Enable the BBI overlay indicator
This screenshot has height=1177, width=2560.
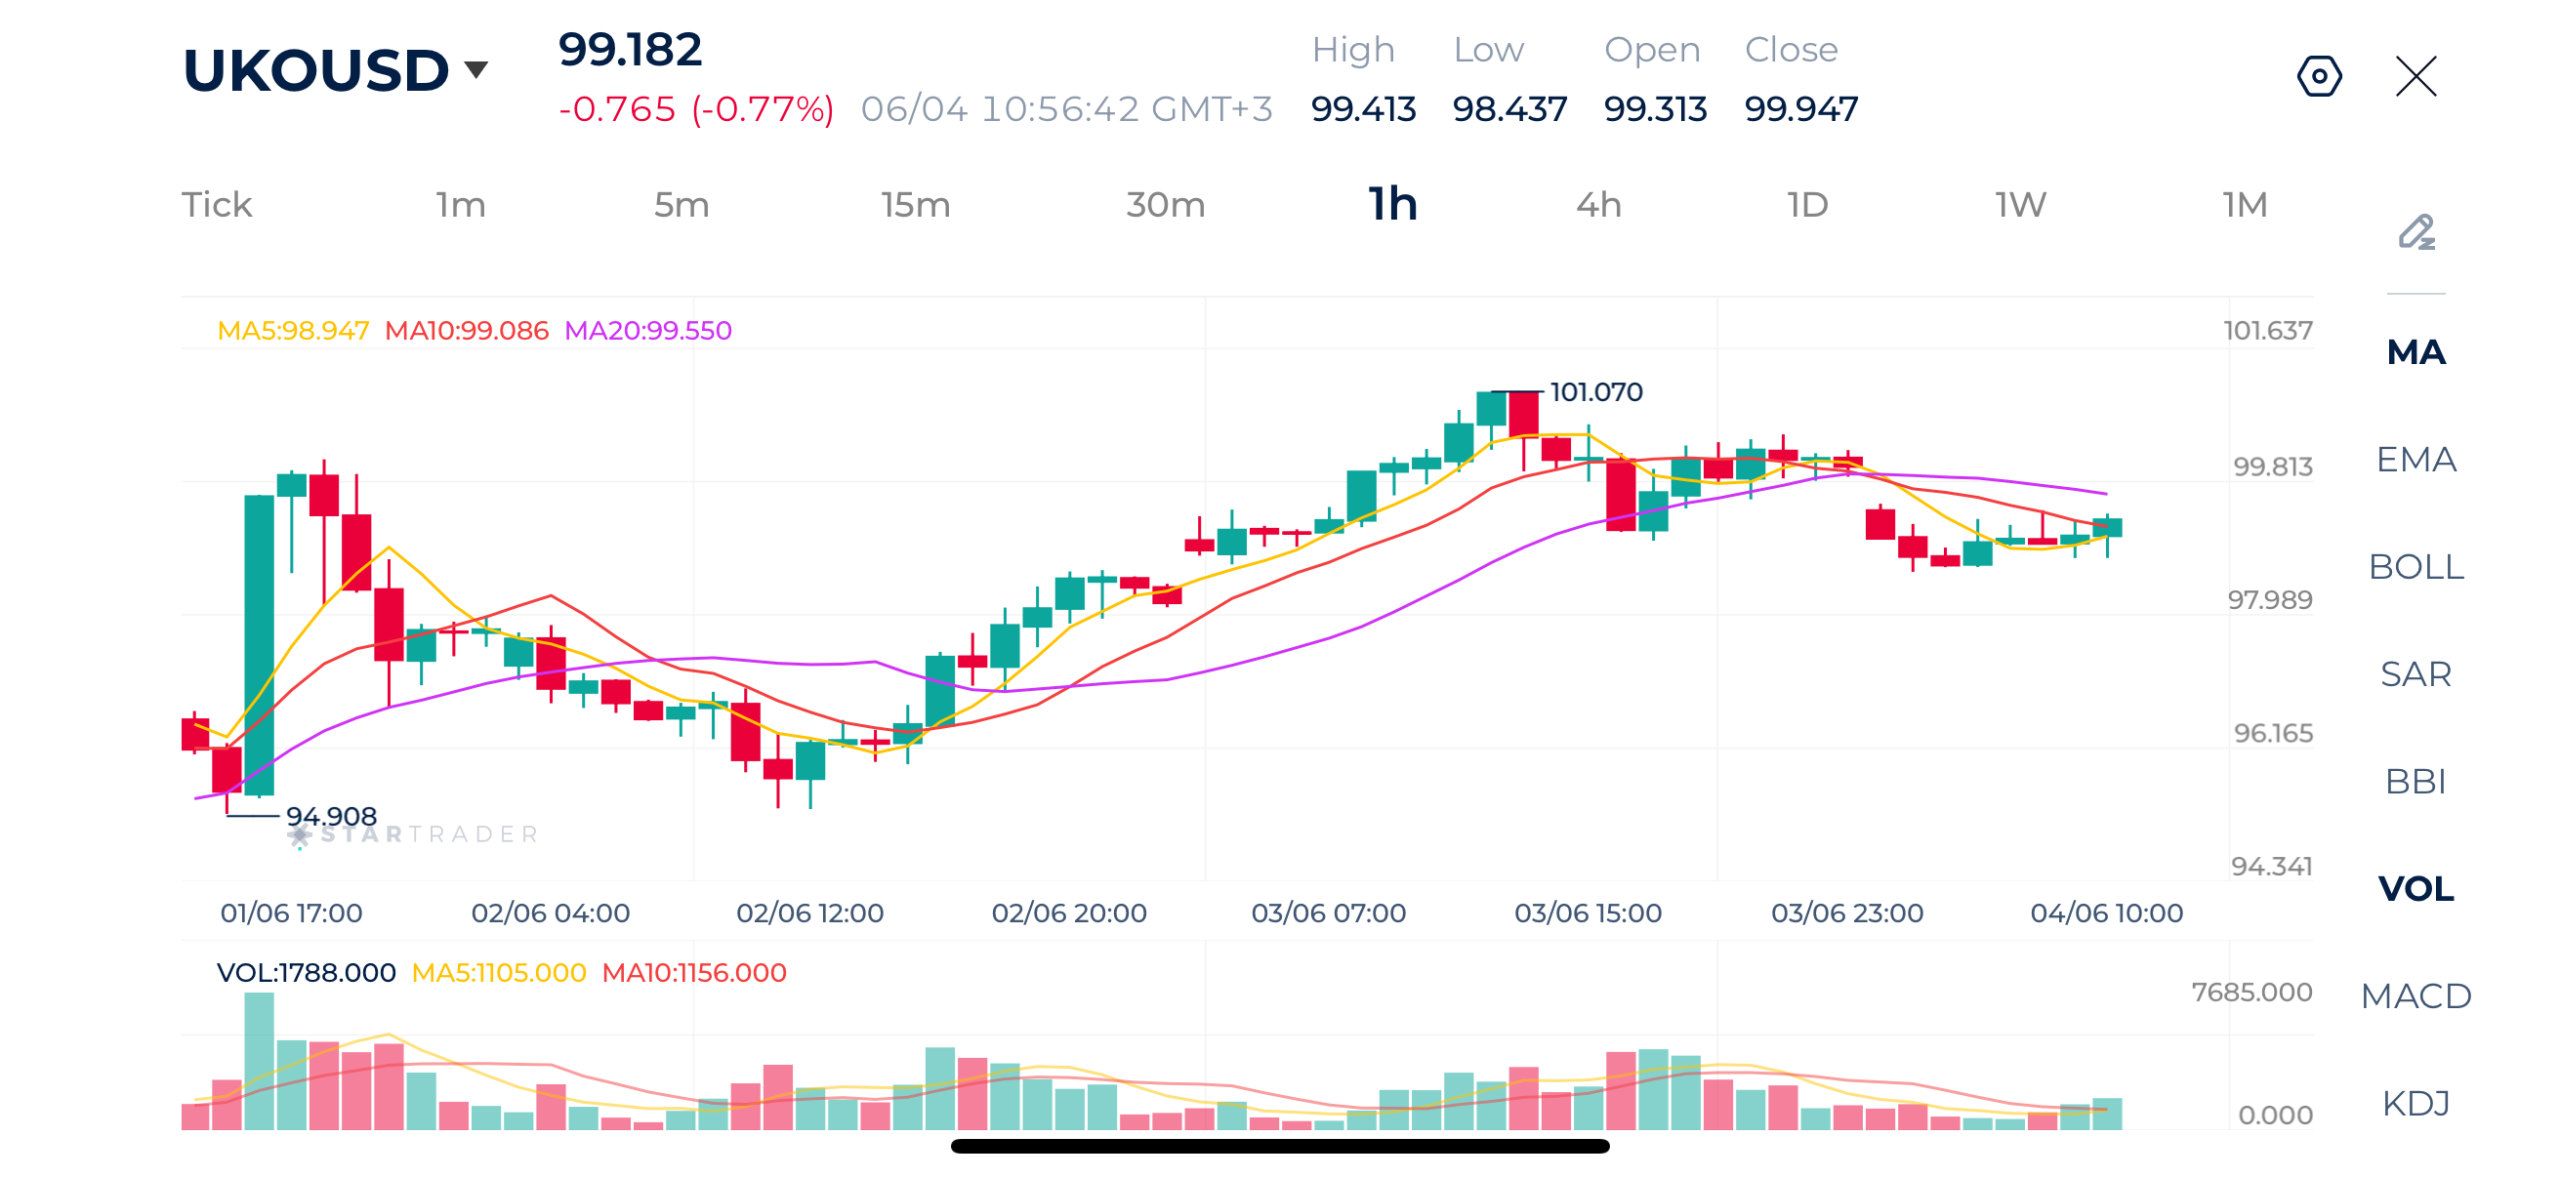point(2415,780)
